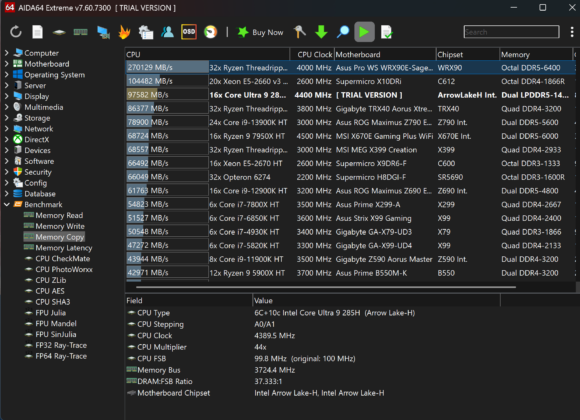580x420 pixels.
Task: Open the OSD panel icon
Action: pyautogui.click(x=189, y=32)
